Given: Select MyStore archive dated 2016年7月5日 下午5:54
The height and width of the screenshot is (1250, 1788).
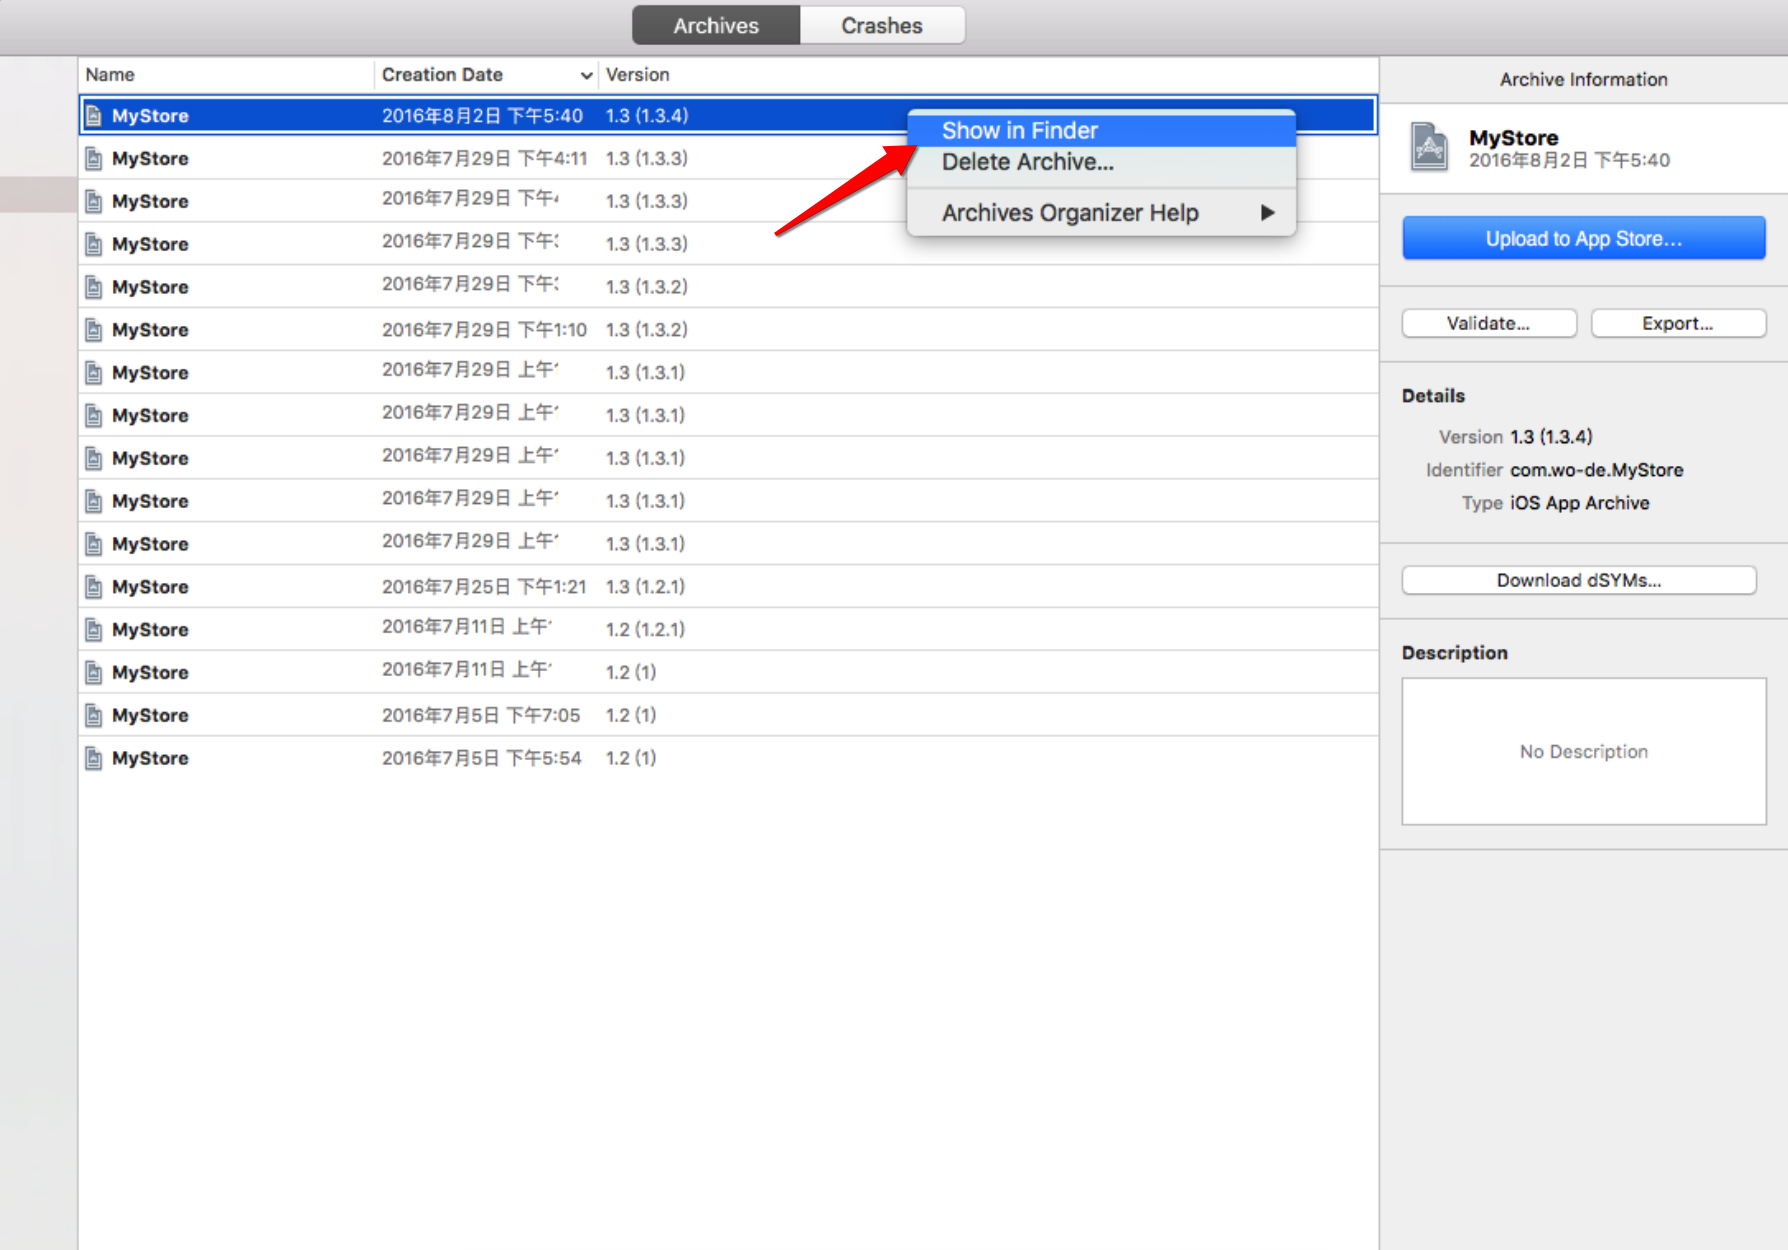Looking at the screenshot, I should pyautogui.click(x=728, y=759).
